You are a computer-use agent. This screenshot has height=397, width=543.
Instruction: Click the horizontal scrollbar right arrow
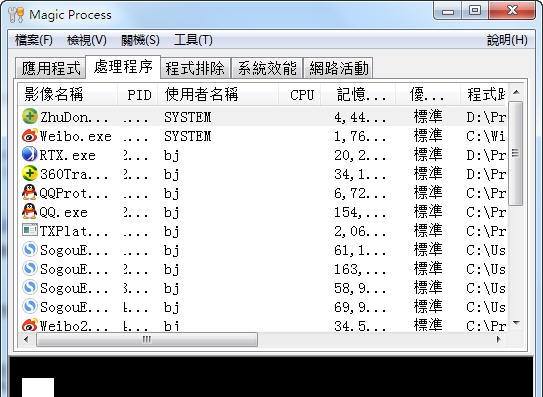[499, 339]
